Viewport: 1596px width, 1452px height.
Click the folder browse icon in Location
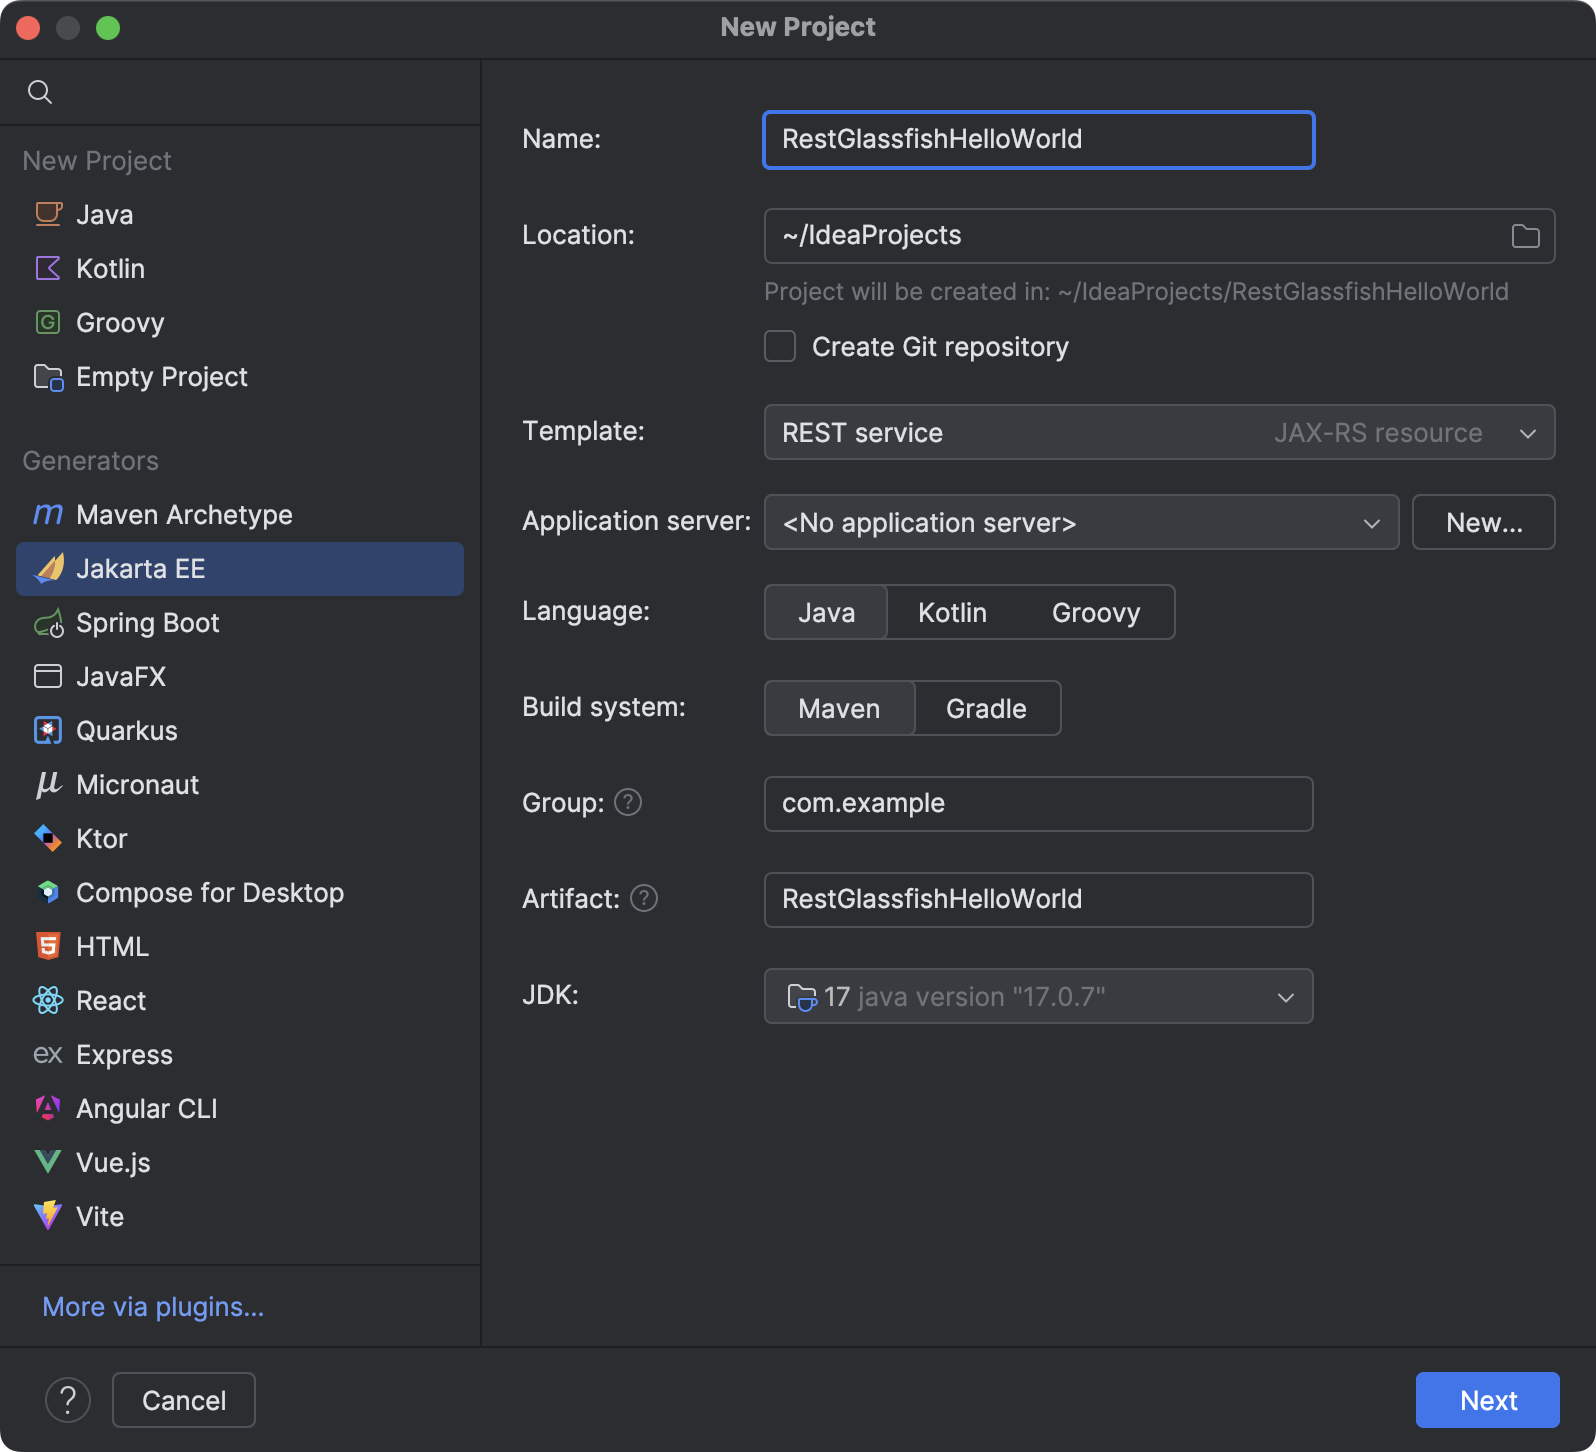(1525, 236)
